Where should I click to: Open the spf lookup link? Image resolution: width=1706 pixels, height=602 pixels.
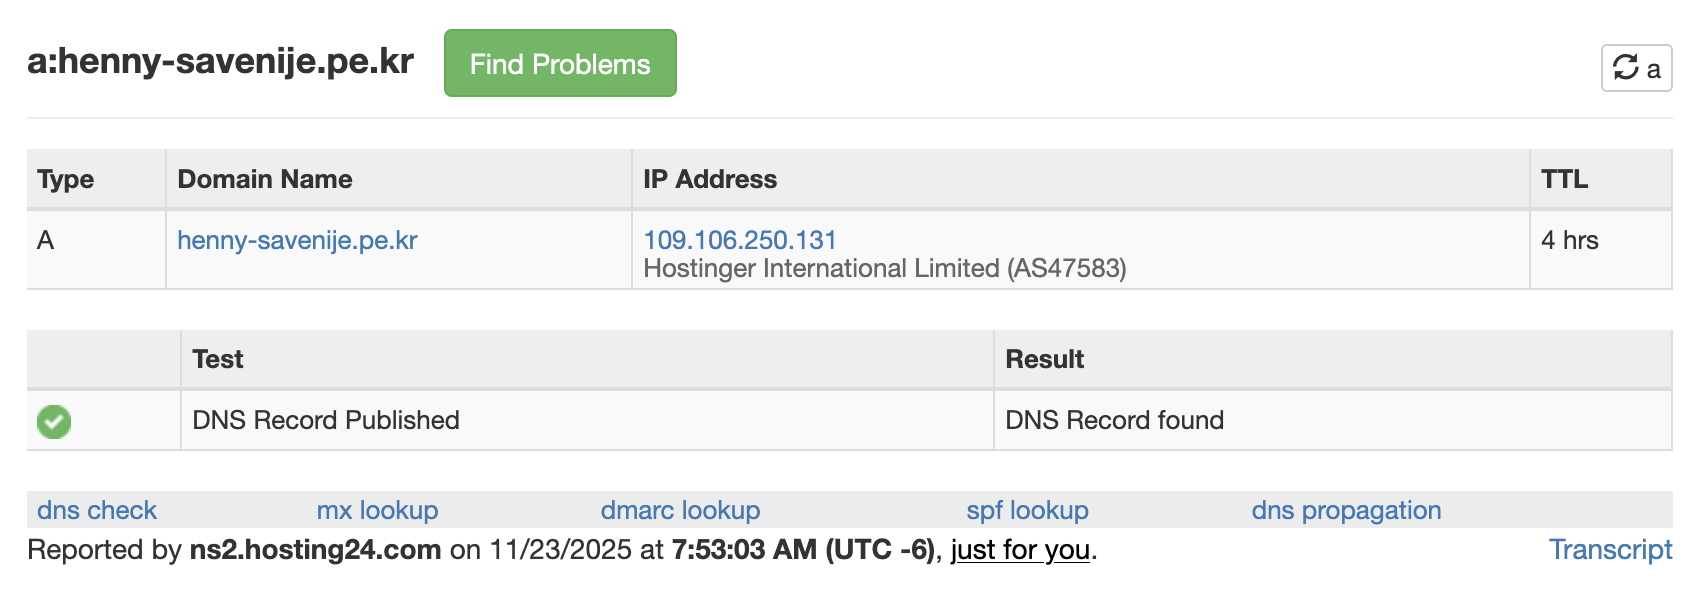click(x=1027, y=510)
